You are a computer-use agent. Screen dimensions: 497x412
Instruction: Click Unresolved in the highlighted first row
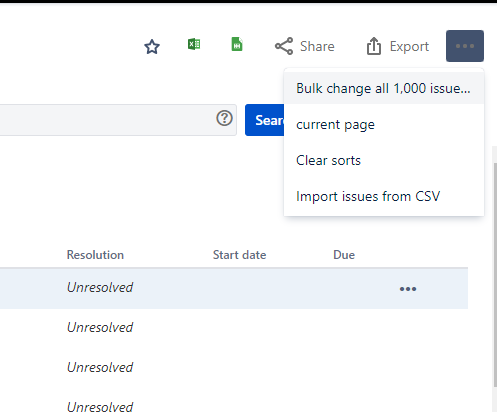pos(100,287)
